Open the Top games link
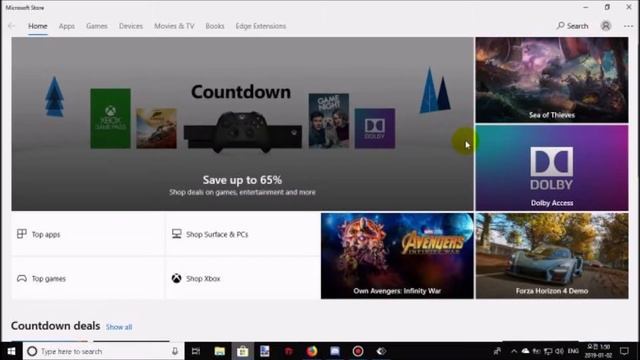Viewport: 640px width, 360px height. [88, 278]
